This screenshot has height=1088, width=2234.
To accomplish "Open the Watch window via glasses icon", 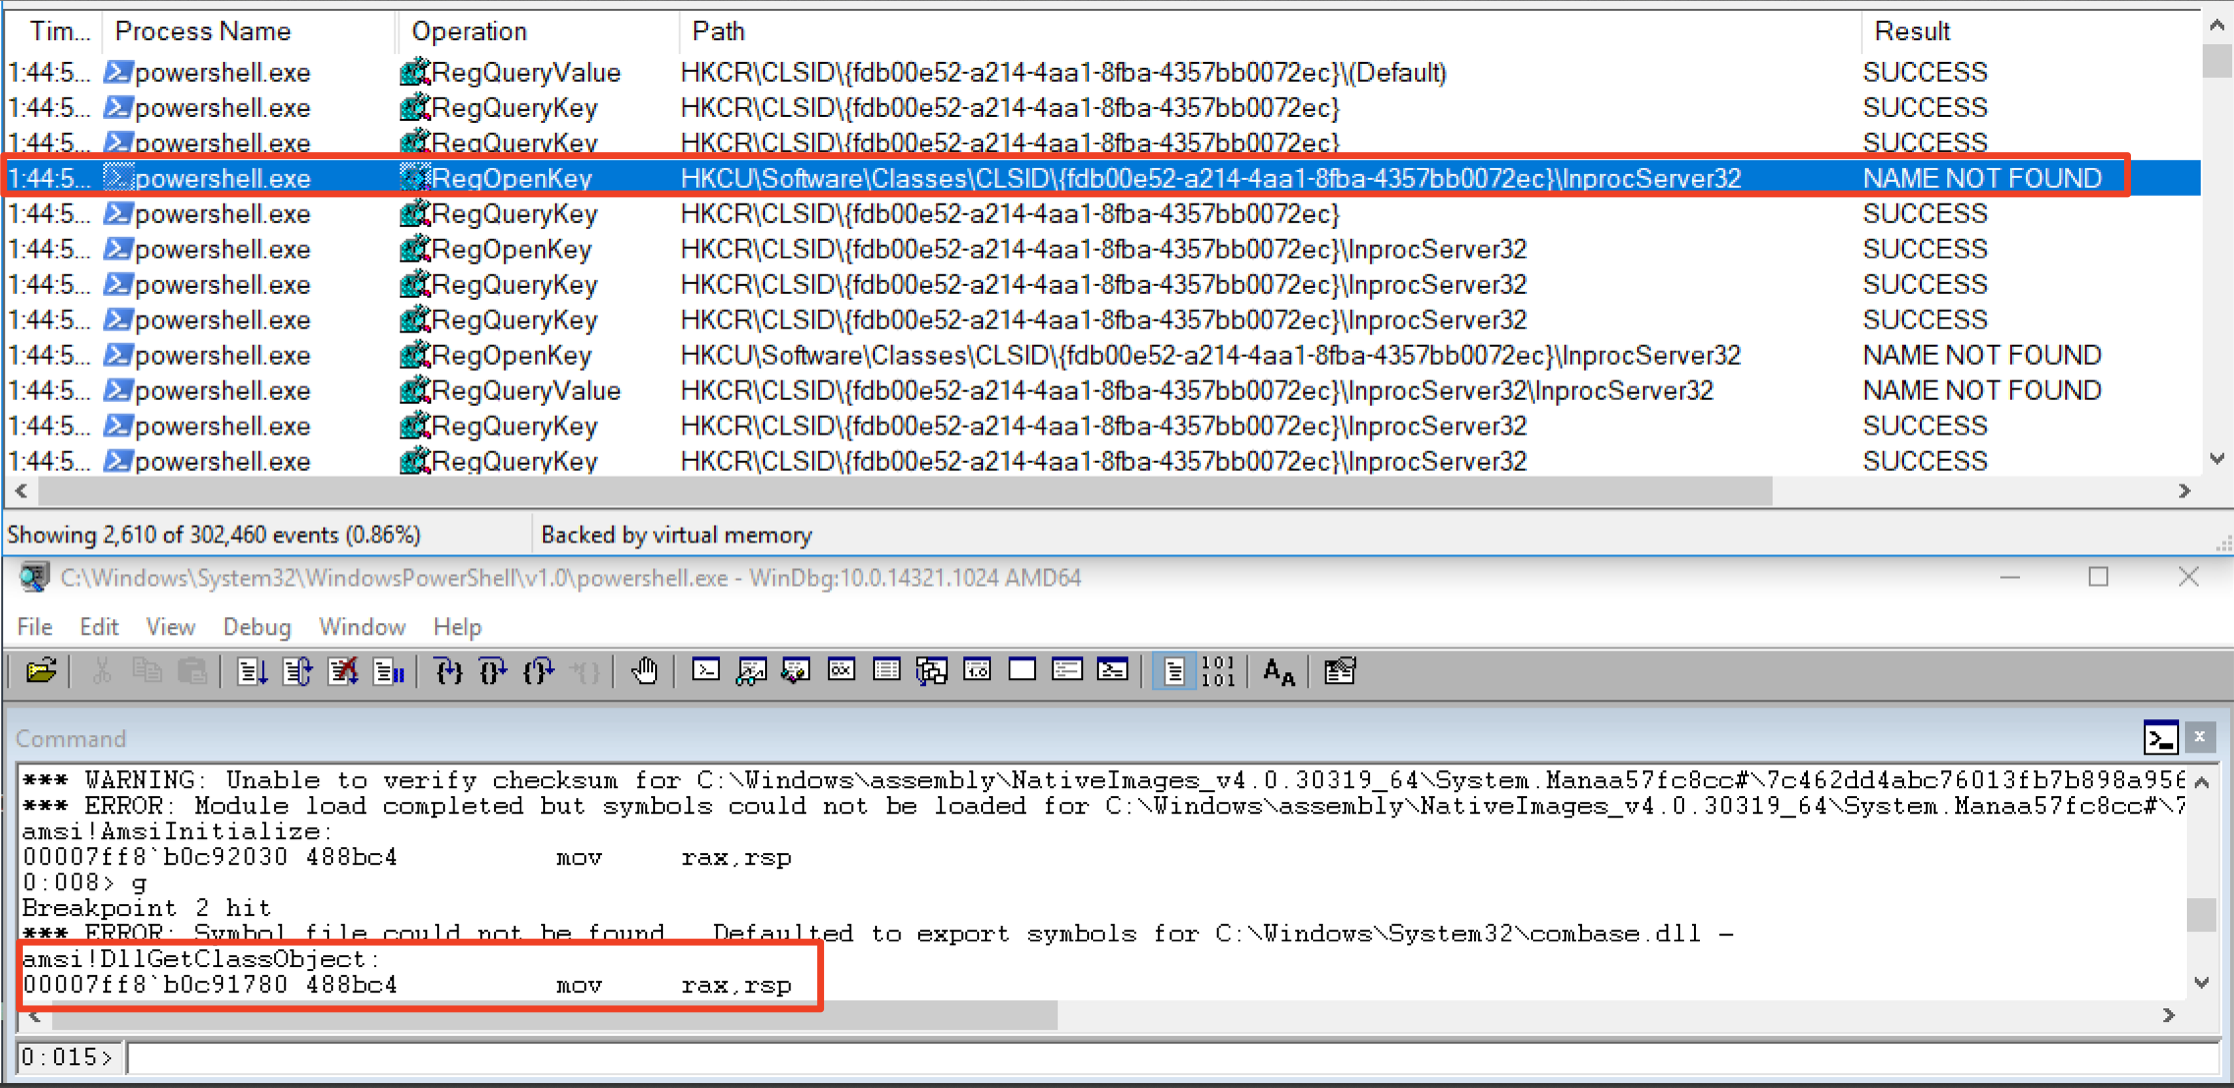I will tap(751, 671).
